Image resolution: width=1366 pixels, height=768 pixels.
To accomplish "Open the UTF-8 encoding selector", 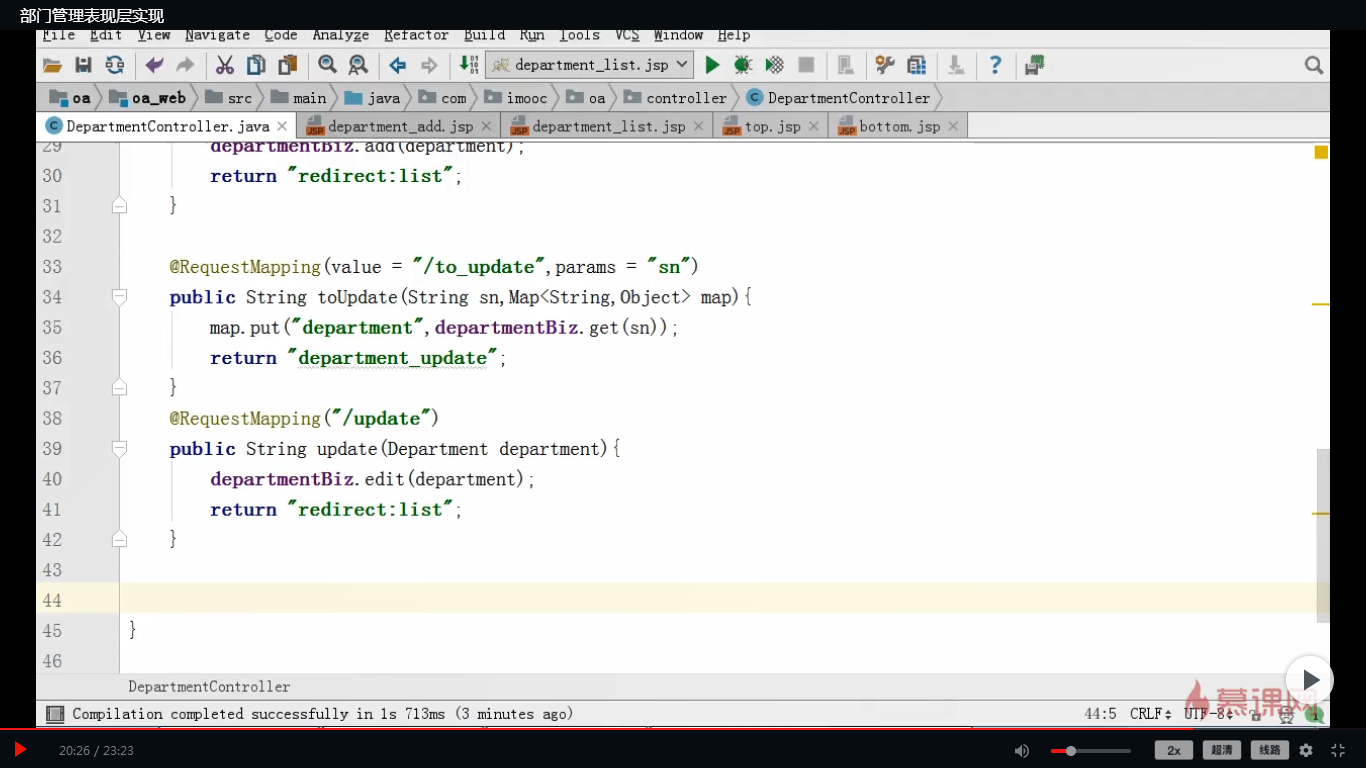I will 1208,714.
